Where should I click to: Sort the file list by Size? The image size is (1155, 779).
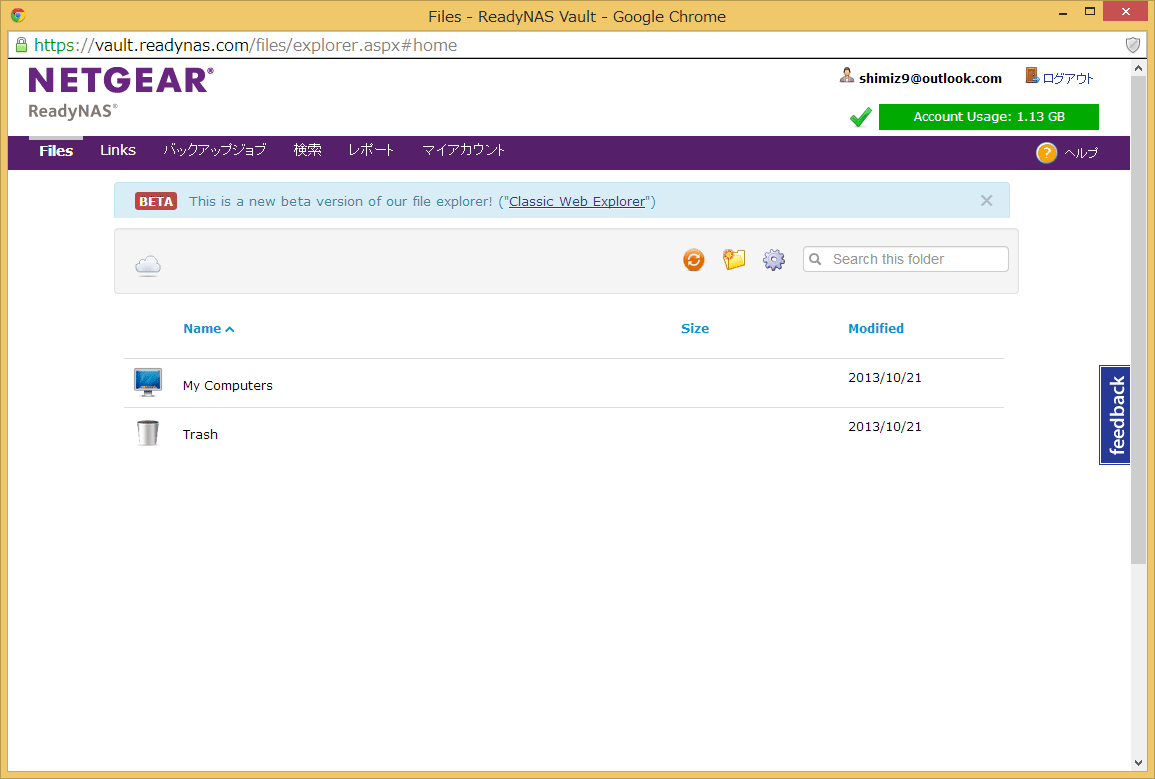tap(695, 329)
